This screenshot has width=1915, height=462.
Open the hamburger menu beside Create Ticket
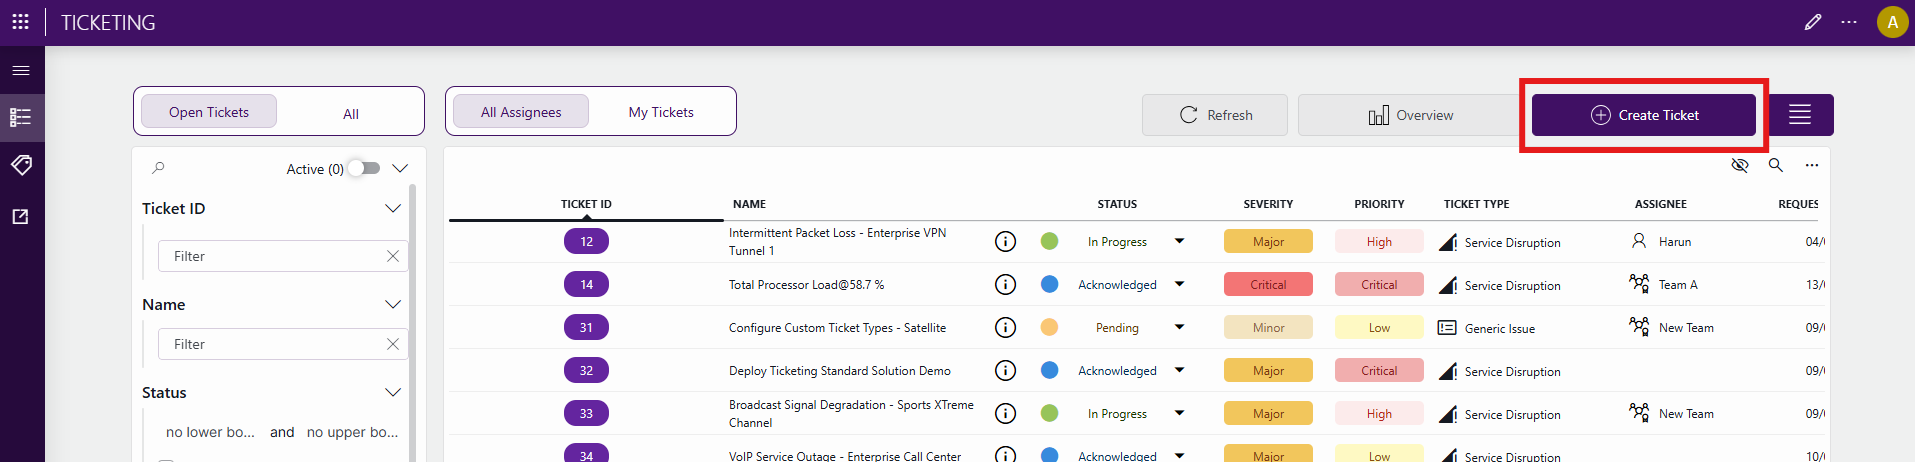pos(1800,115)
